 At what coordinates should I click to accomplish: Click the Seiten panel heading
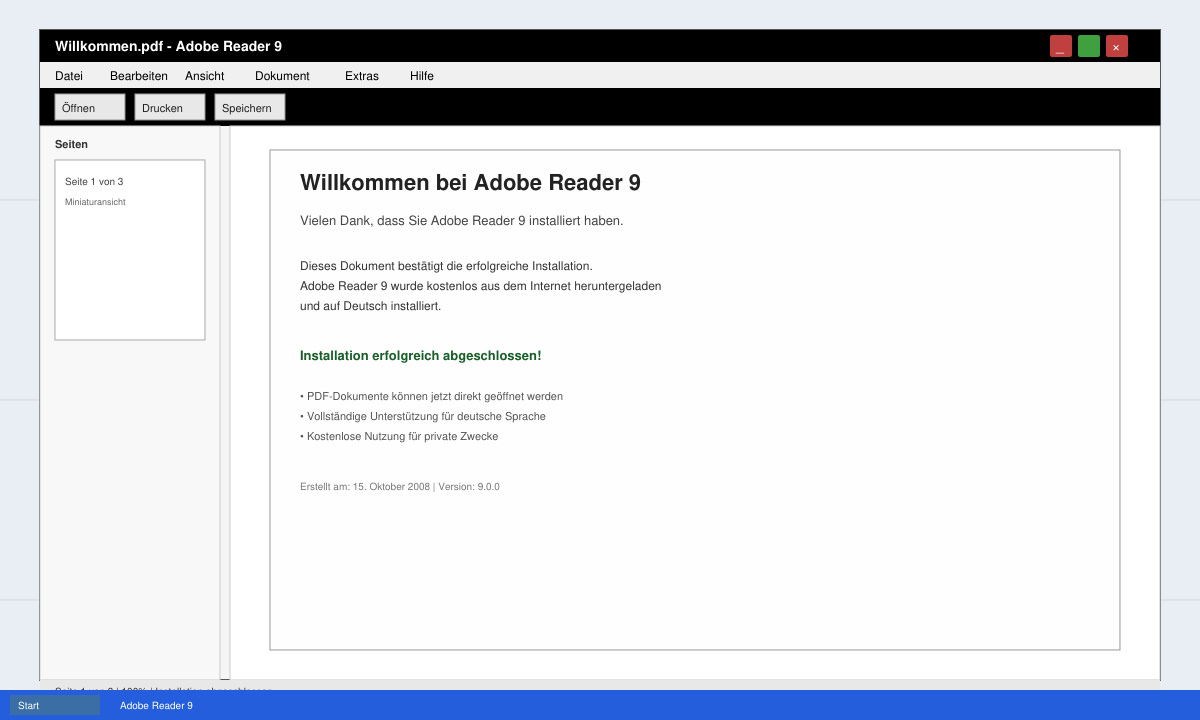pos(71,144)
